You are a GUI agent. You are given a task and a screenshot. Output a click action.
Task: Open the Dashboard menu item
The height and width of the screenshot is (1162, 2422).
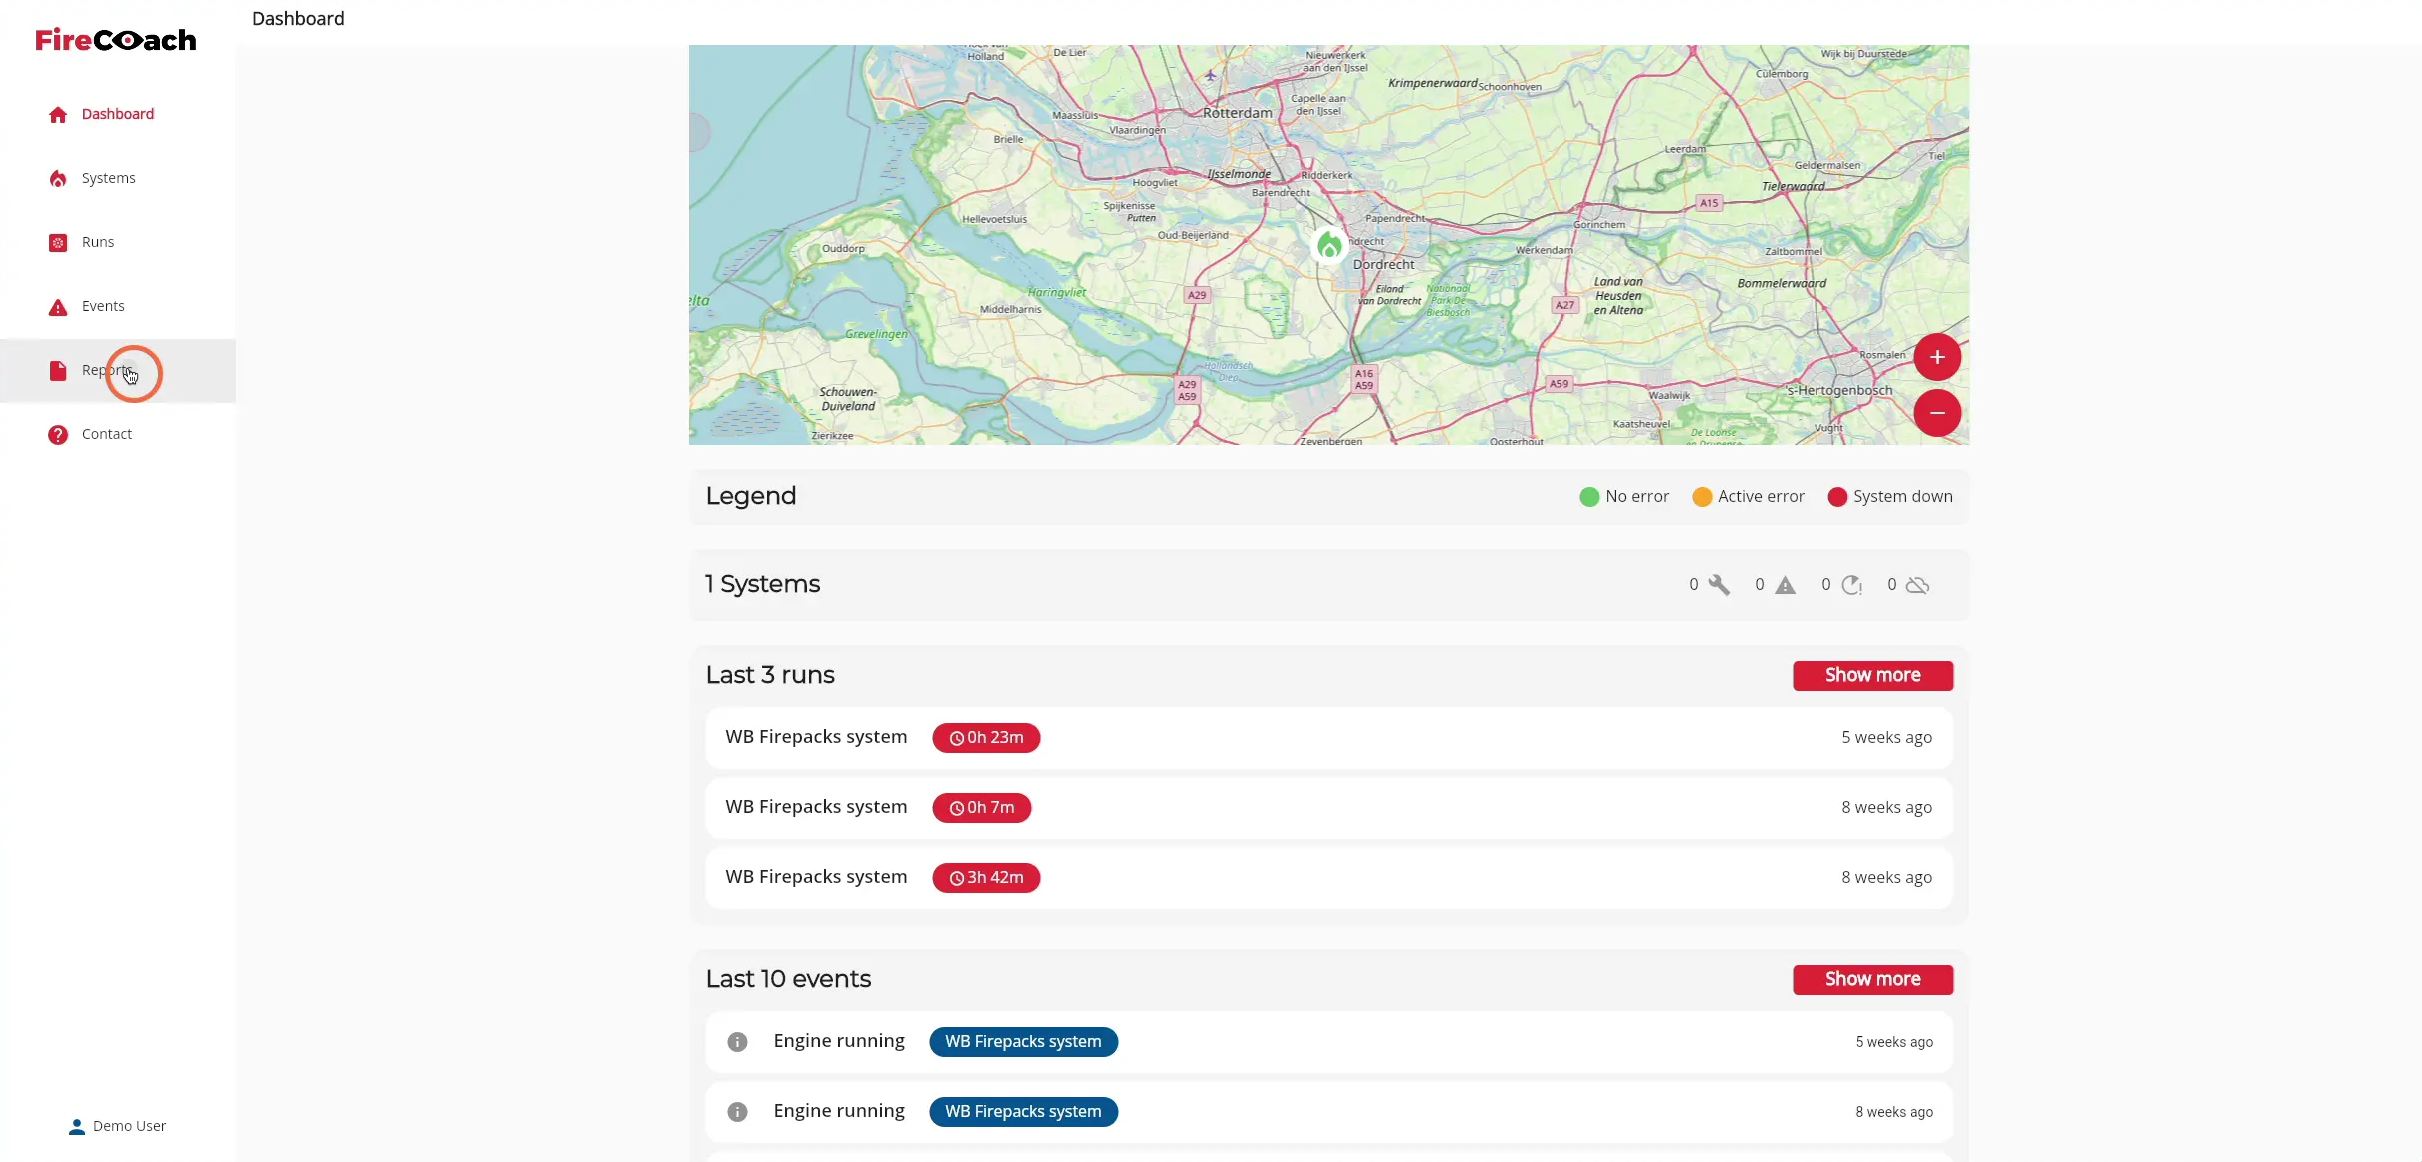(118, 114)
